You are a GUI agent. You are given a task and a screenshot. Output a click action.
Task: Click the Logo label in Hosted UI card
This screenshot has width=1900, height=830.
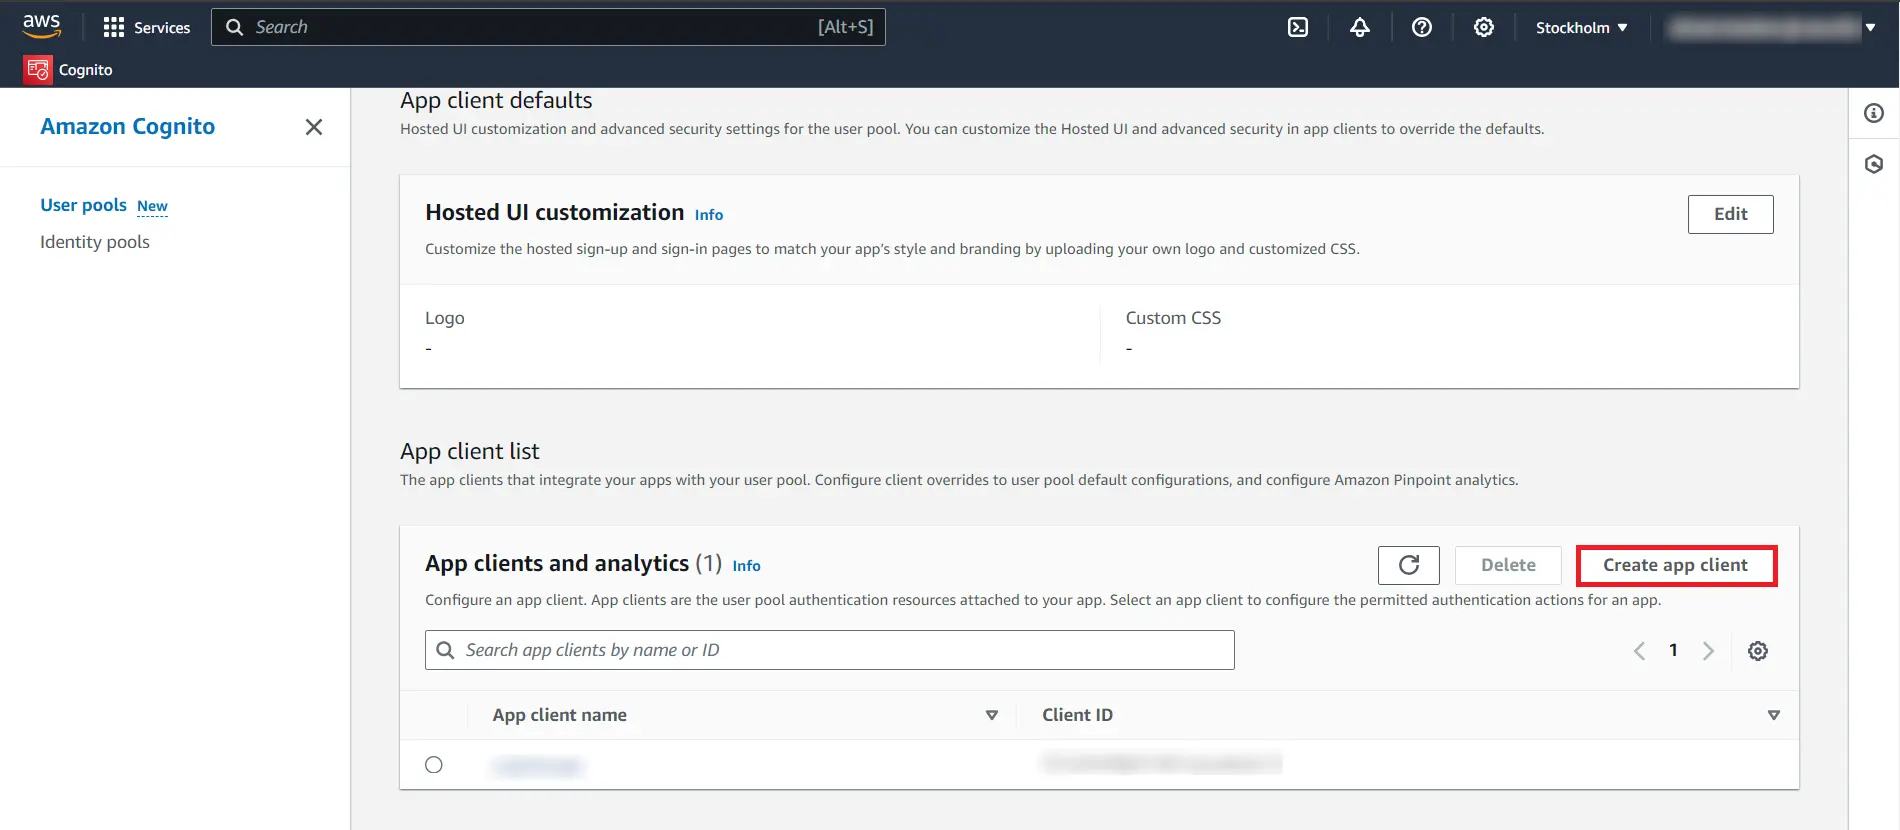pyautogui.click(x=445, y=318)
